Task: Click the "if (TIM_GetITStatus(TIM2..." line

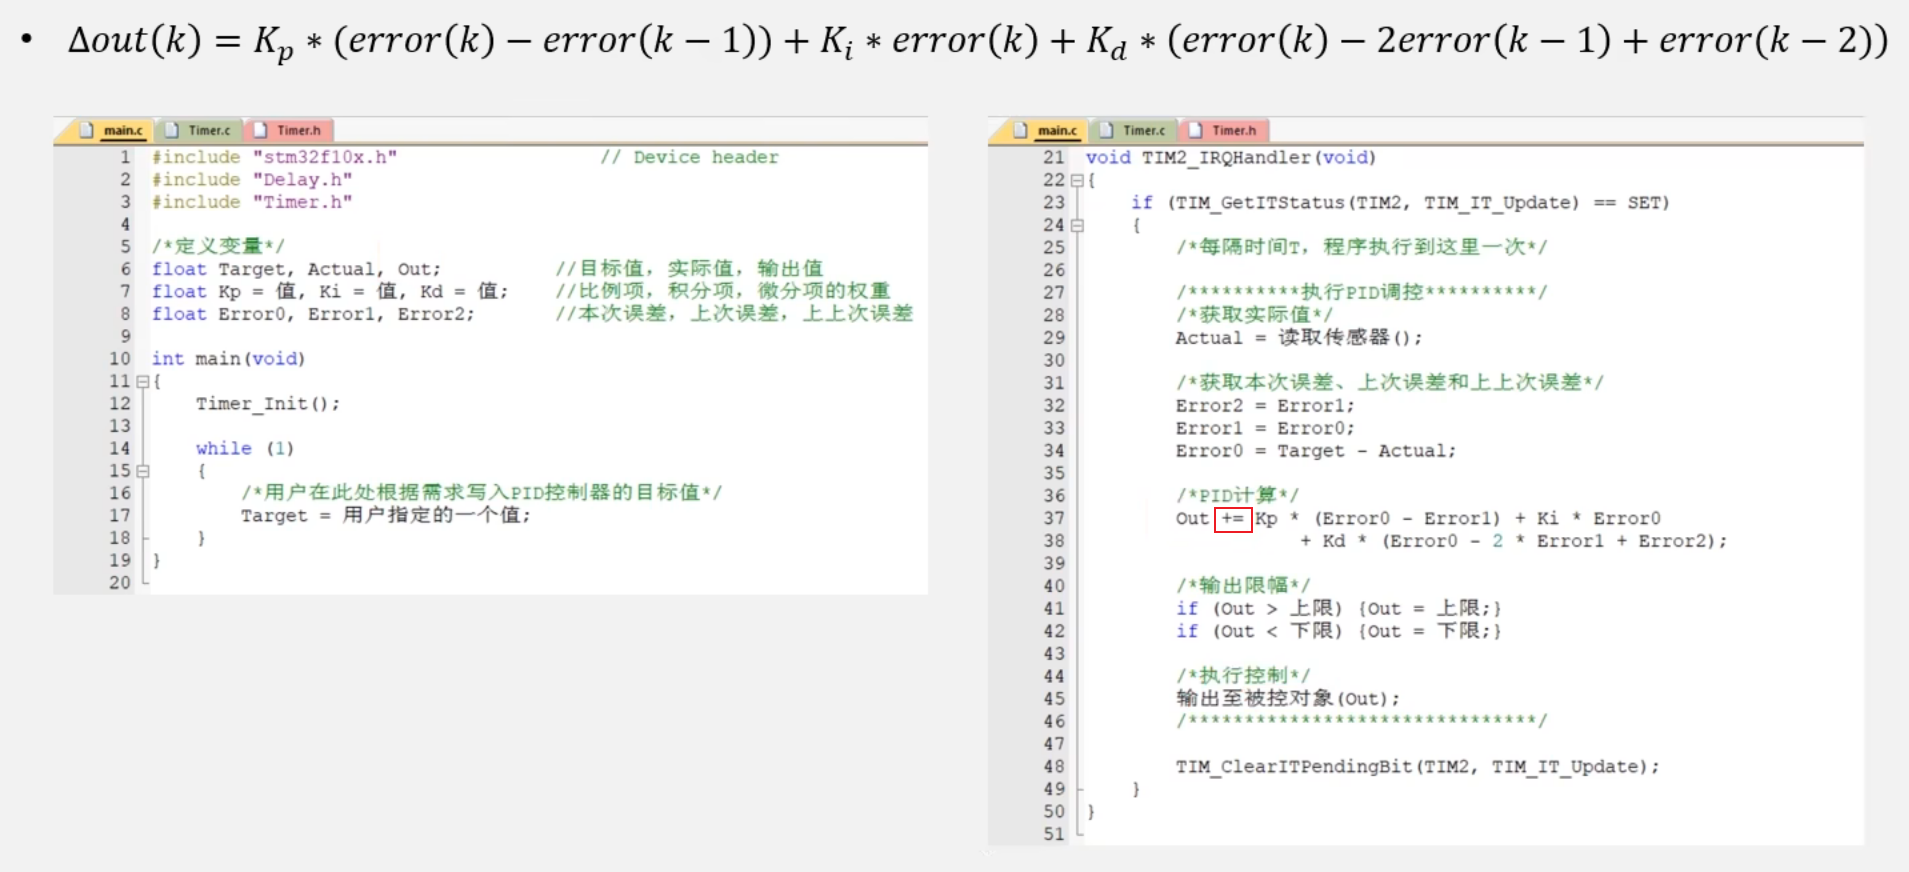Action: [1401, 203]
